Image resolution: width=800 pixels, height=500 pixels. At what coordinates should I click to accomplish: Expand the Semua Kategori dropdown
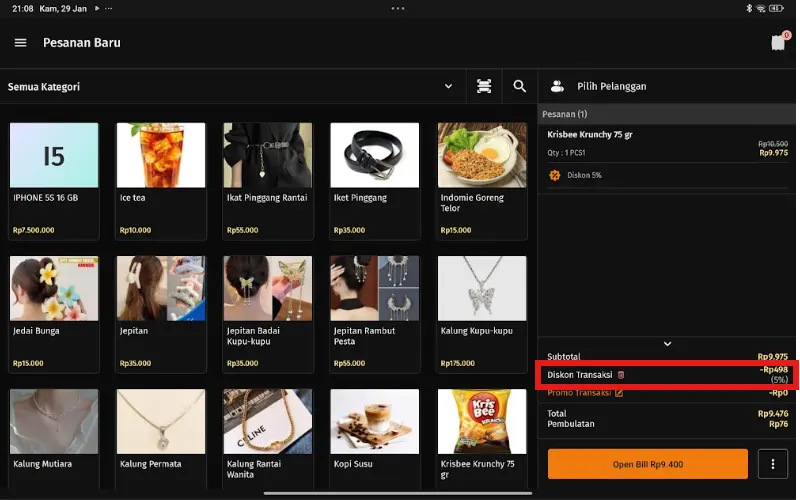449,87
